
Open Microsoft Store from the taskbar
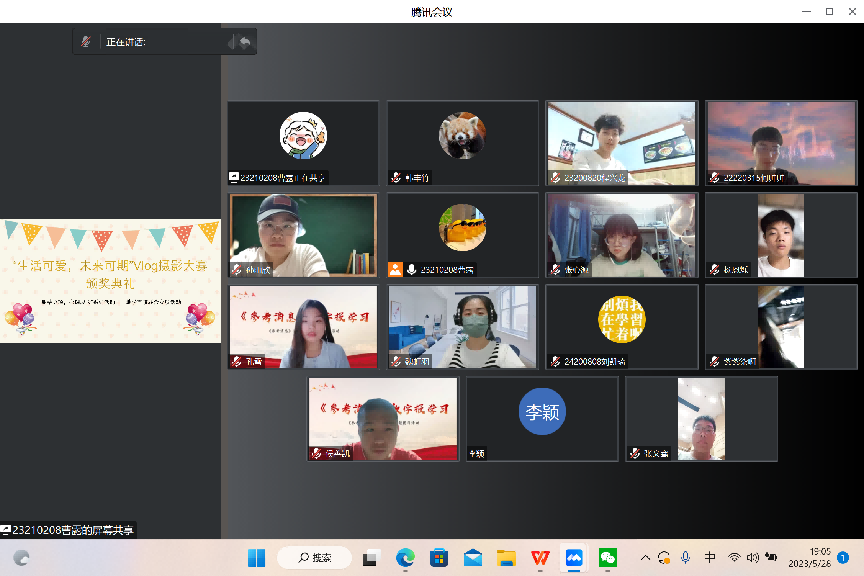(x=438, y=557)
